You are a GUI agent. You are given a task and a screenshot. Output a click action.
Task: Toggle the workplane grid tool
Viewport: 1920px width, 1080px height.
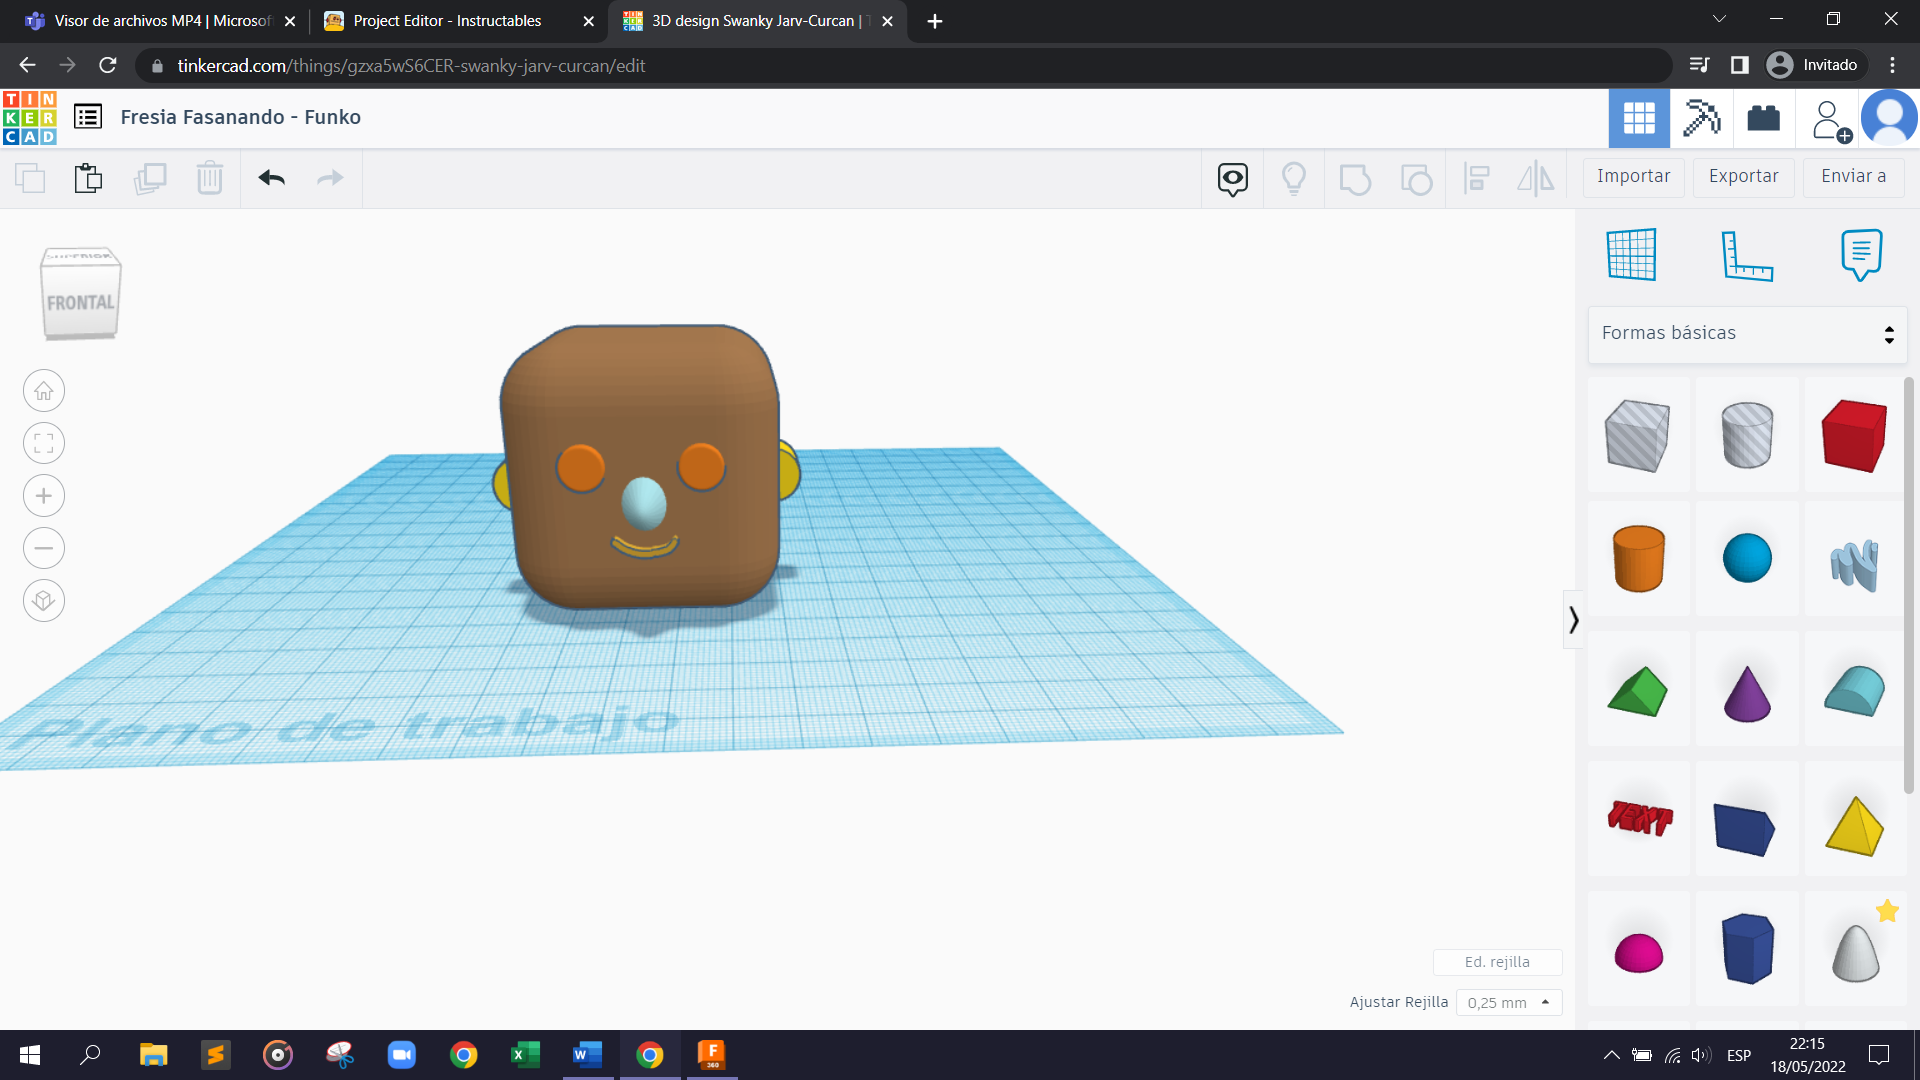point(1631,255)
